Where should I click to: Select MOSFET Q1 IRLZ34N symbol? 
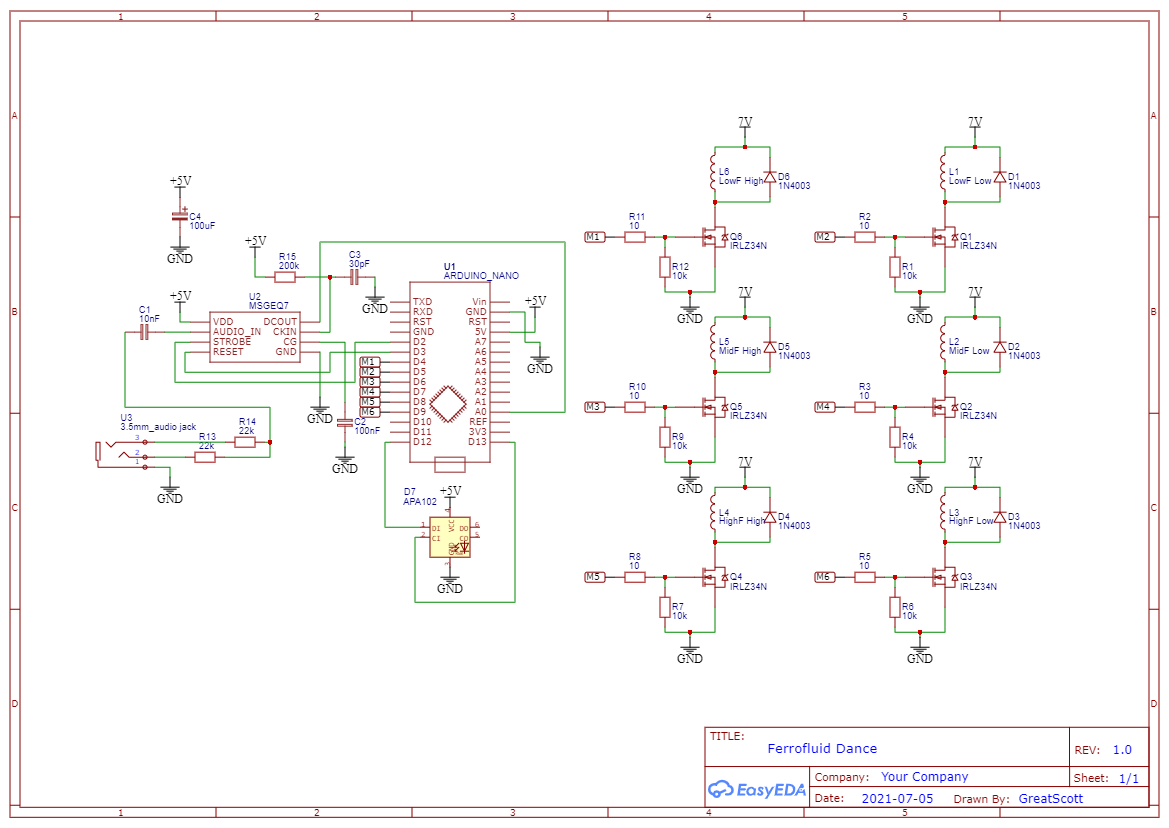[x=945, y=239]
